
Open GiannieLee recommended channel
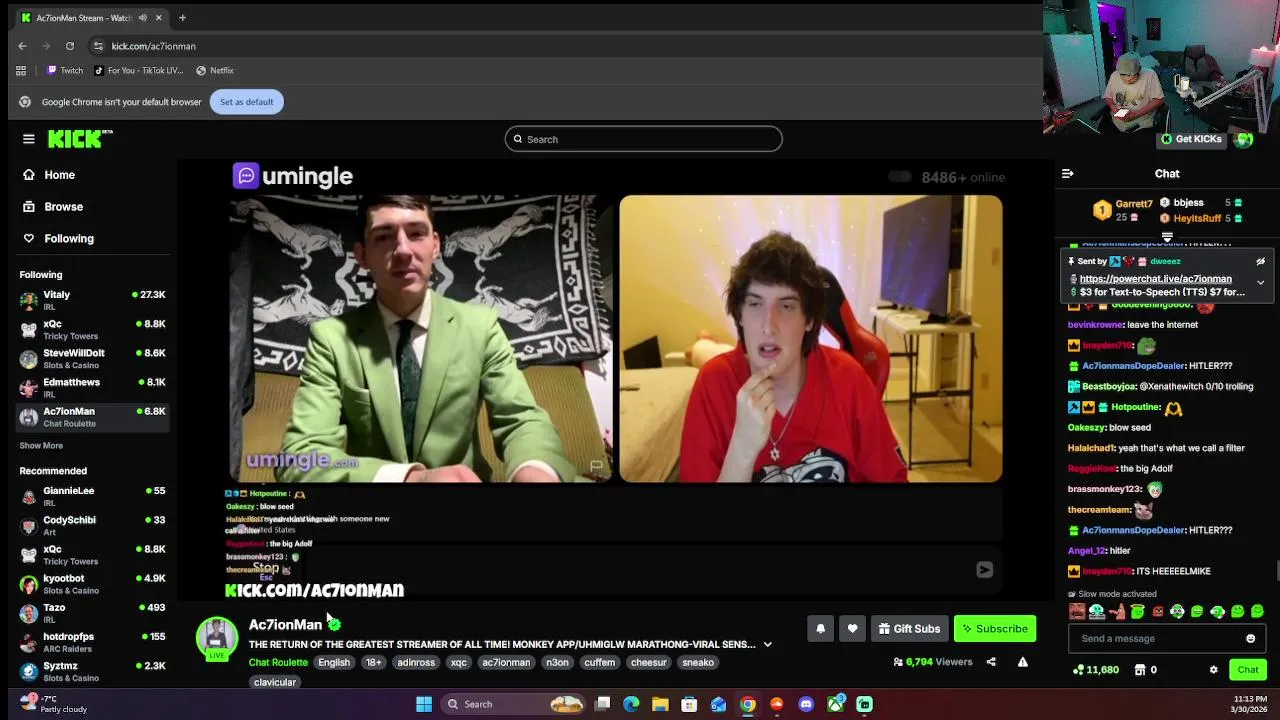[93, 496]
